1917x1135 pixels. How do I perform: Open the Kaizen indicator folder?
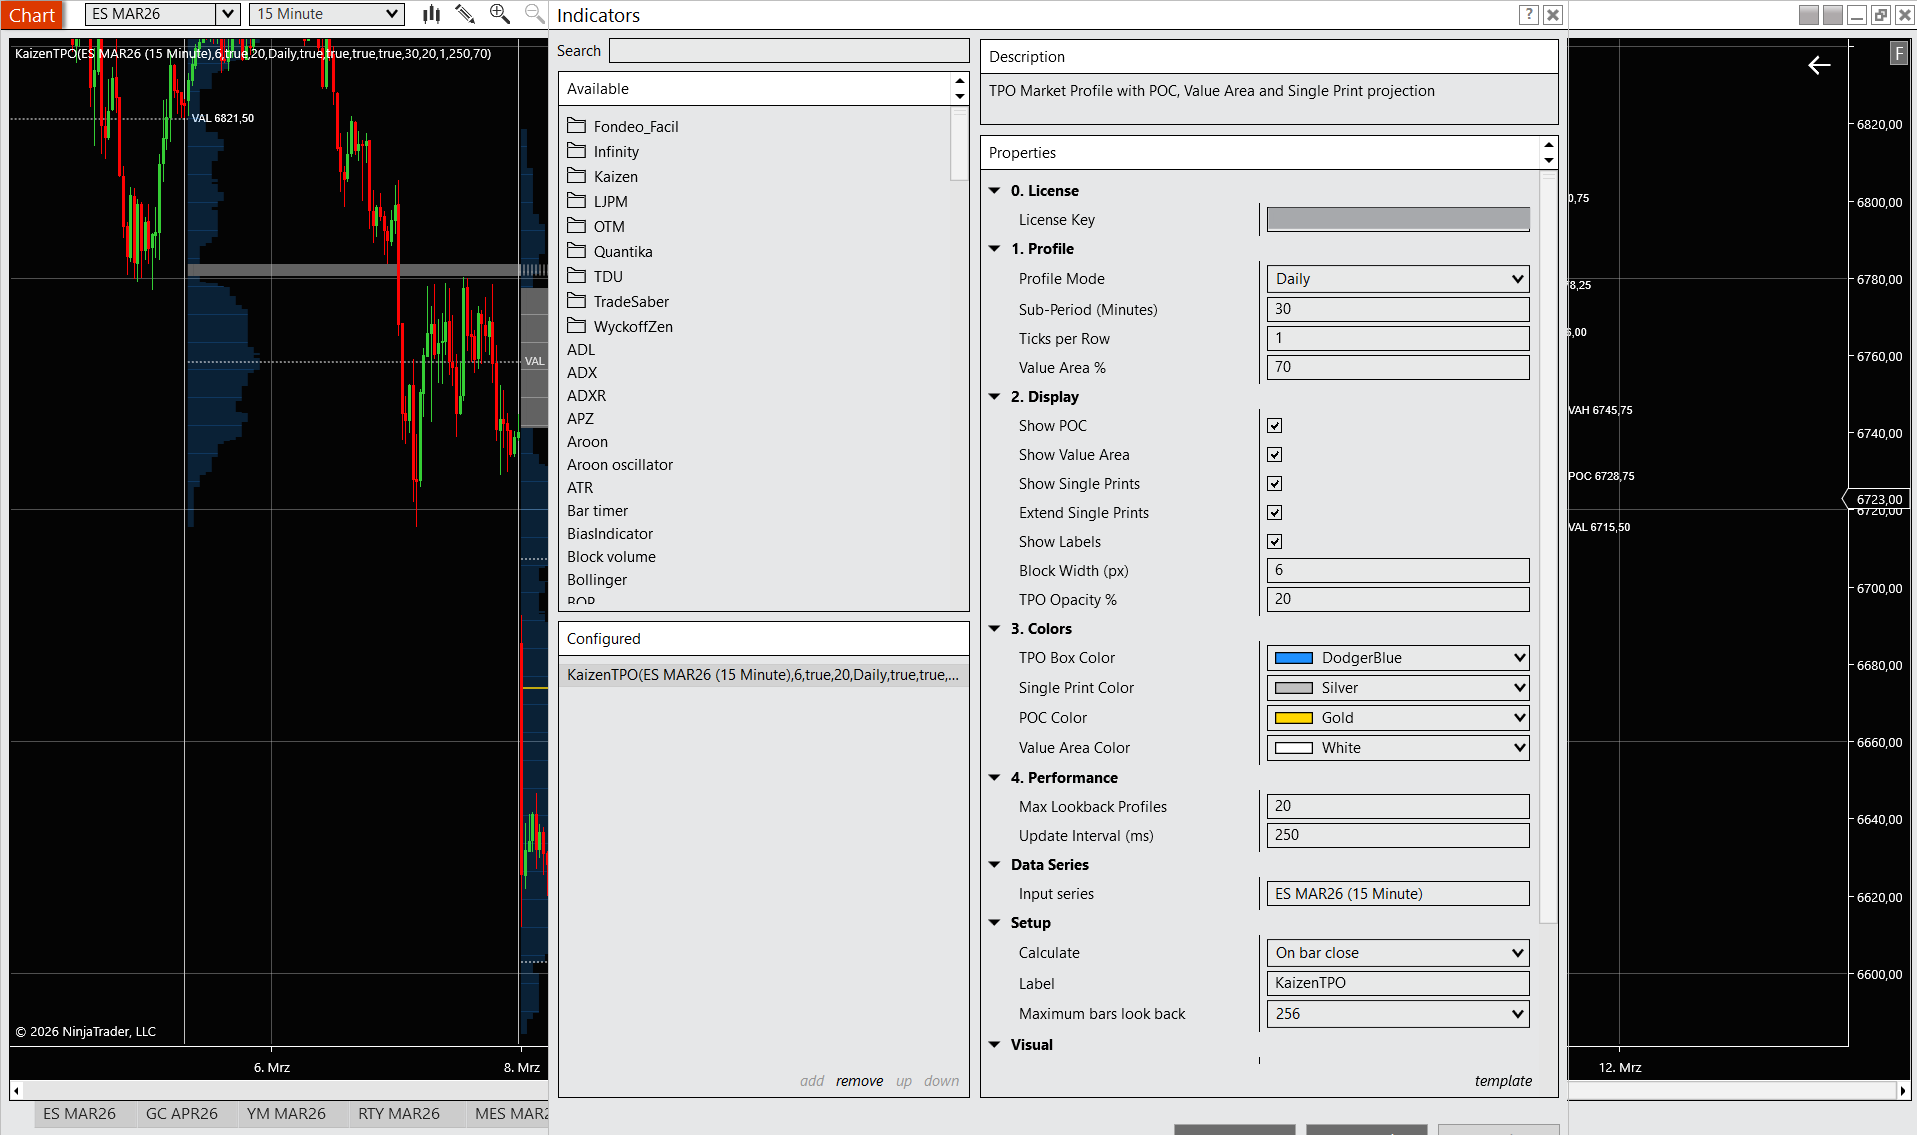(x=615, y=177)
